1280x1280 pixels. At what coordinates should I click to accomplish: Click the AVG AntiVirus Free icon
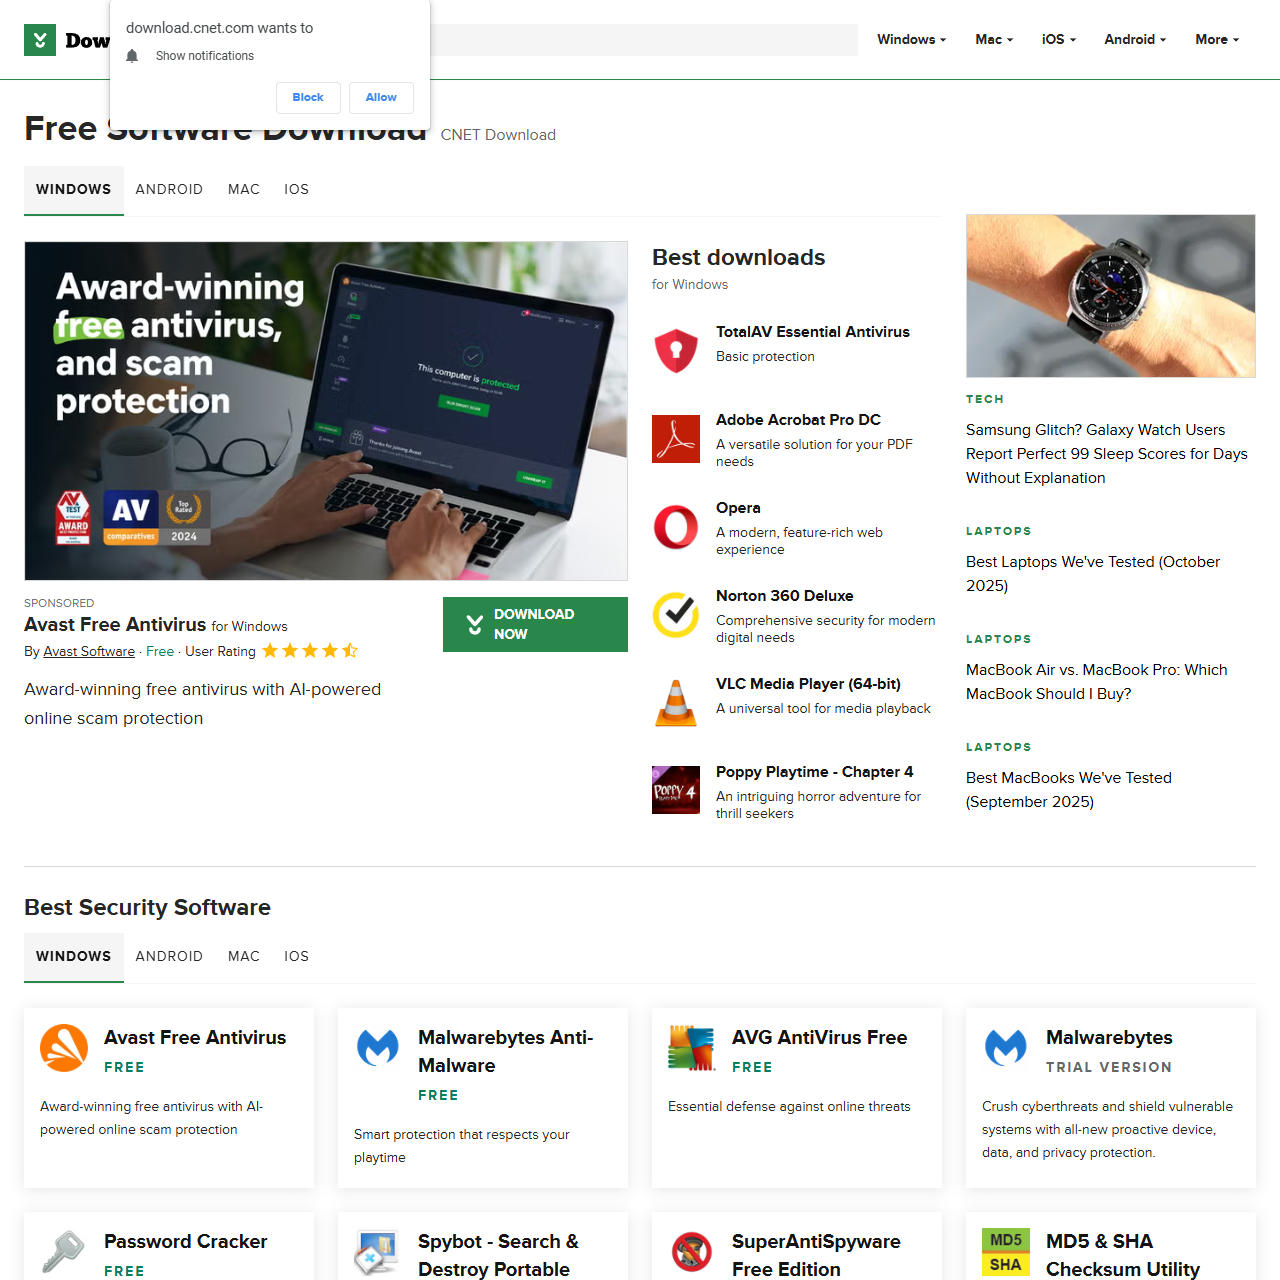(x=691, y=1048)
